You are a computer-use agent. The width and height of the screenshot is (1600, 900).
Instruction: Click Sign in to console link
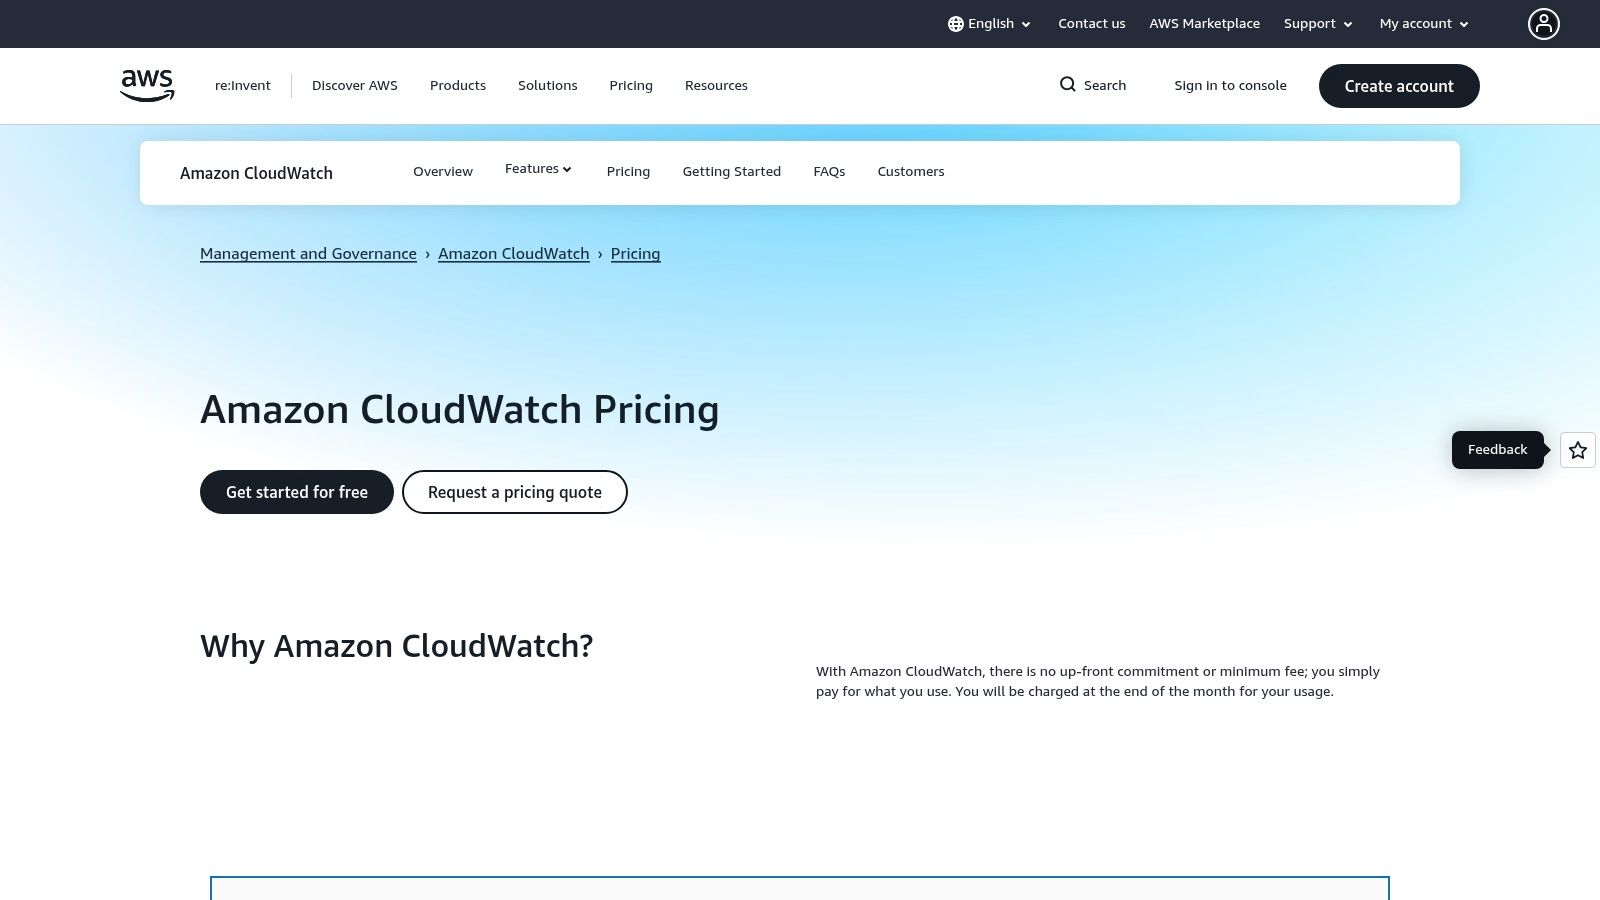tap(1230, 86)
